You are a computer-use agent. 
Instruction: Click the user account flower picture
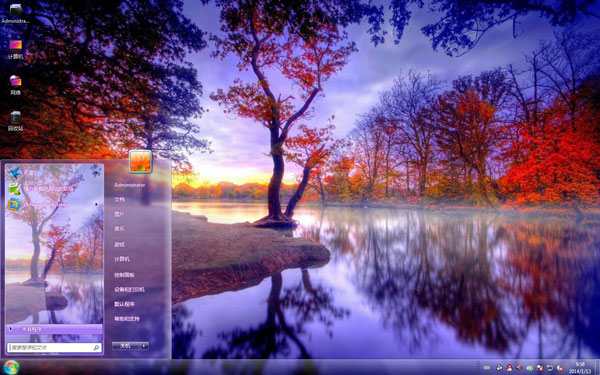click(x=140, y=161)
